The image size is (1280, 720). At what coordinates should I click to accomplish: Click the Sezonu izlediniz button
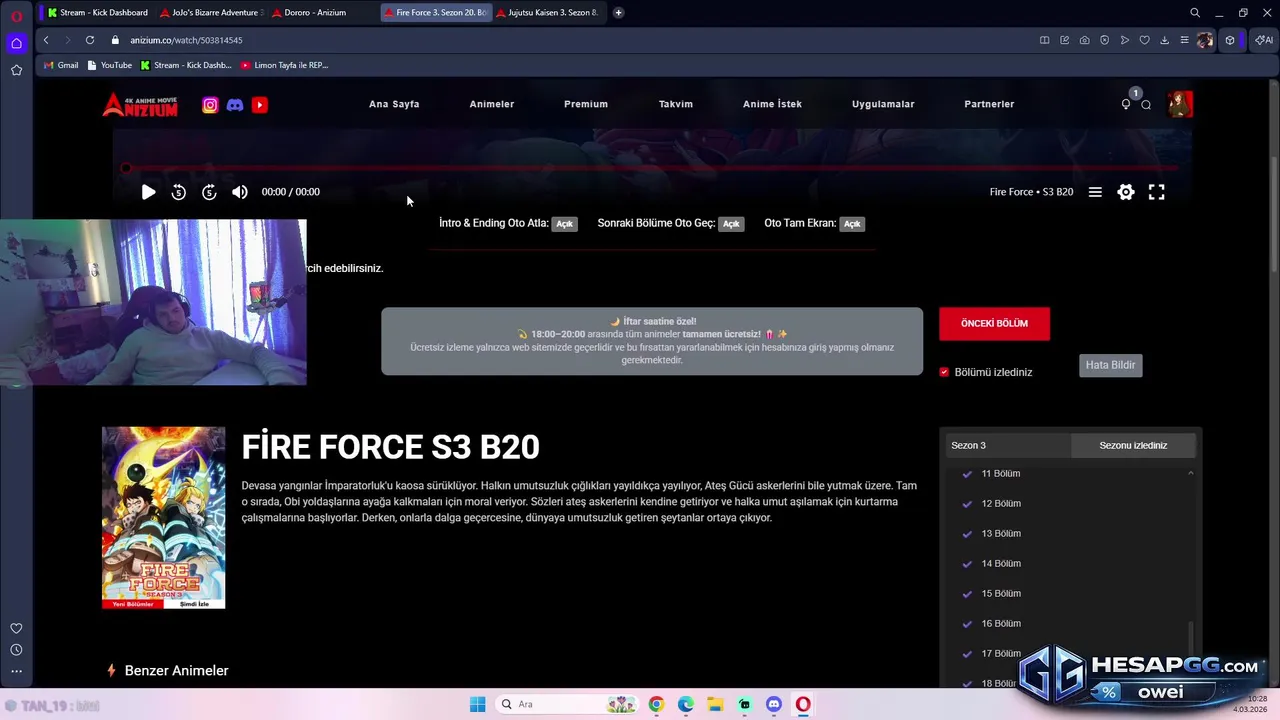[x=1133, y=445]
